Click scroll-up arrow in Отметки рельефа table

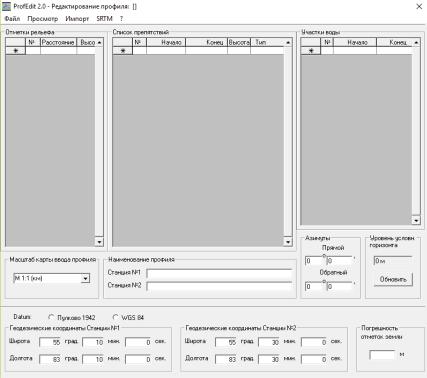(x=99, y=42)
